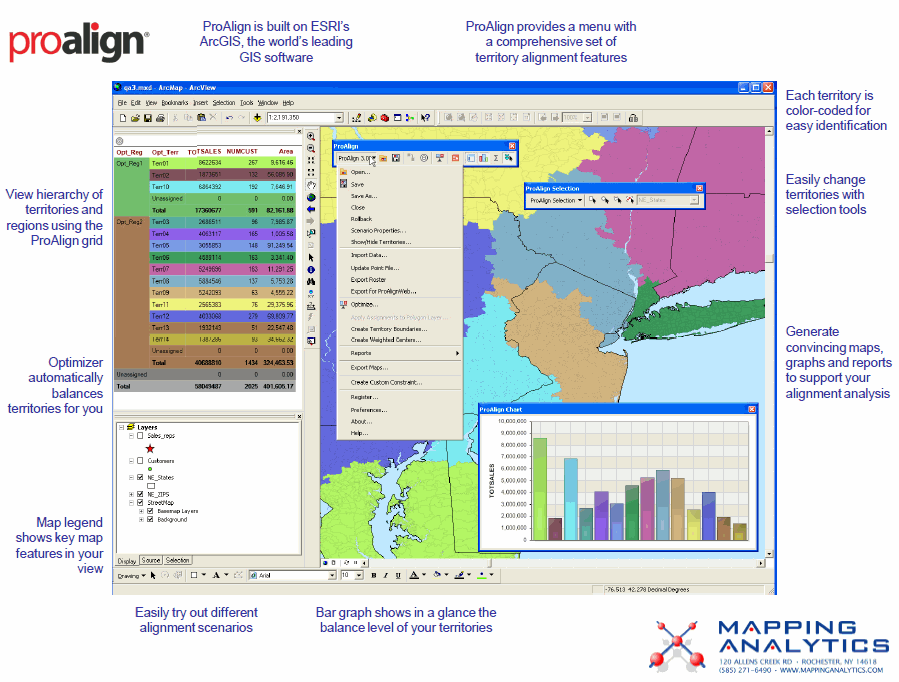Viewport: 899px width, 682px height.
Task: Click the Add Data toolbar button
Action: pos(257,118)
